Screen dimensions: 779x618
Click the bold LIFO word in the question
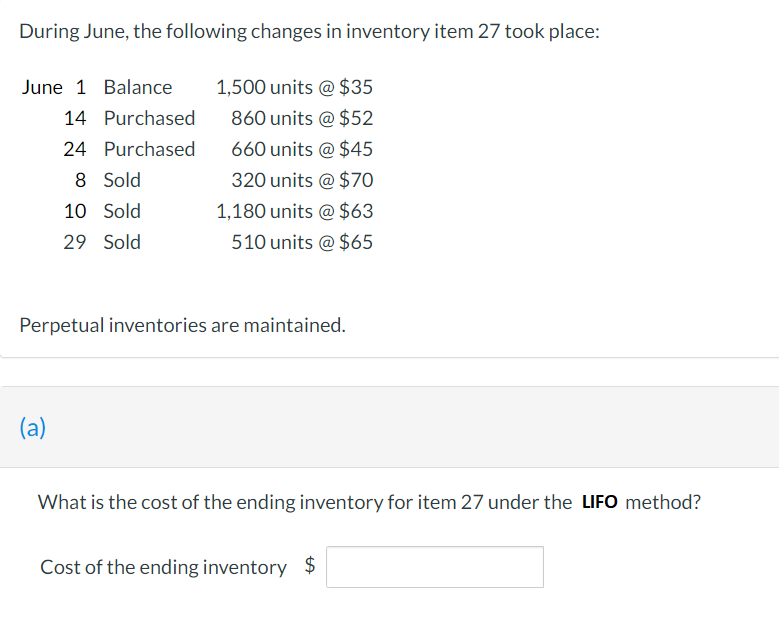point(599,502)
